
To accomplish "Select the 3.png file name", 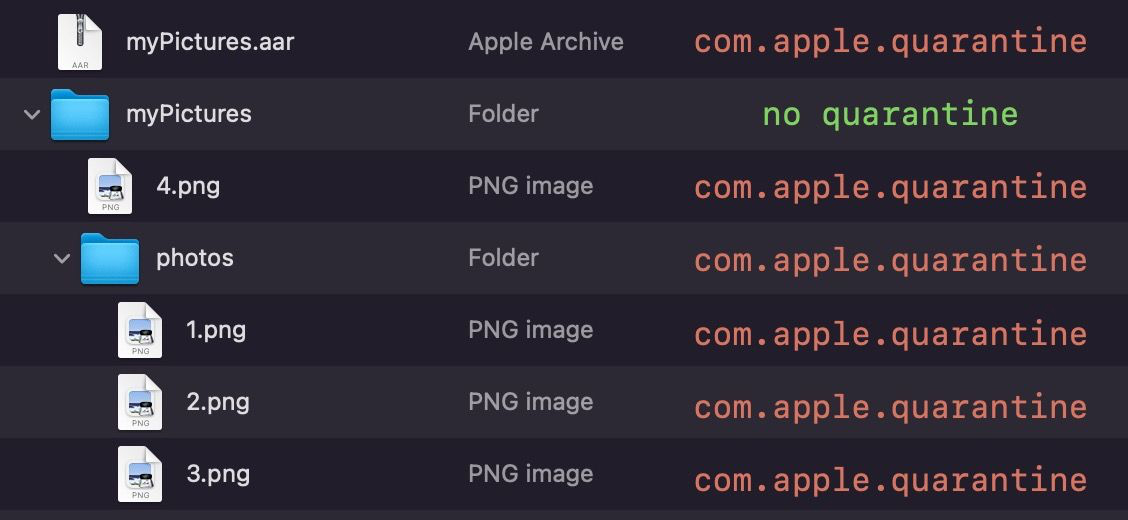I will pyautogui.click(x=218, y=474).
